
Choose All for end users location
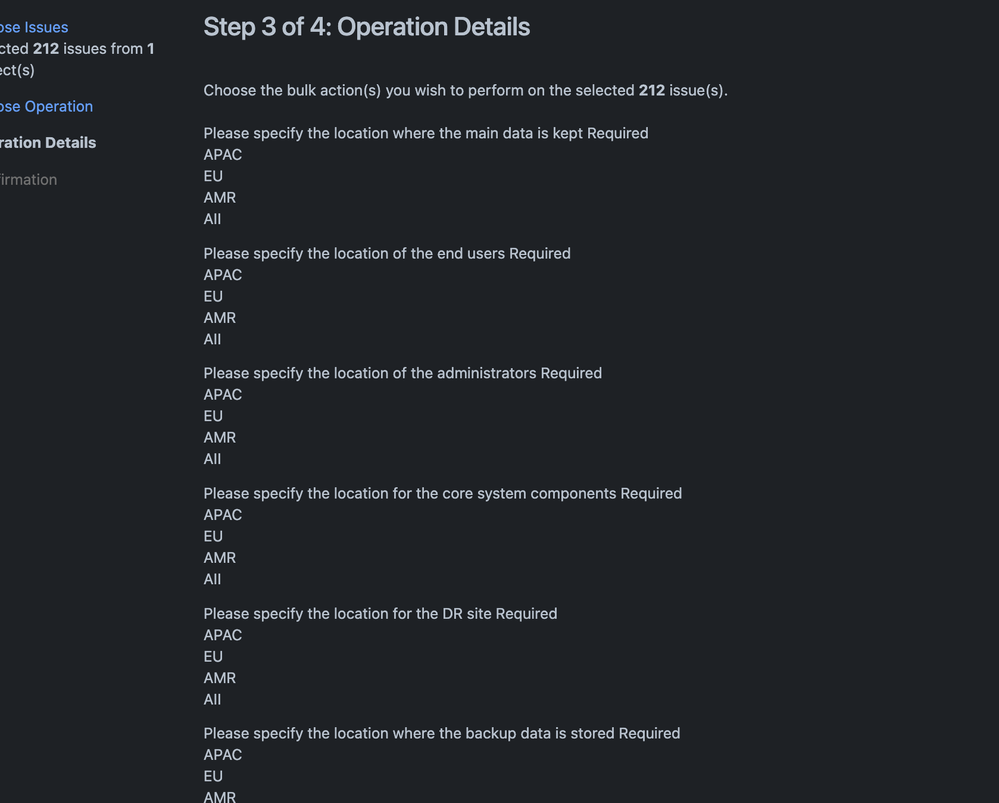tap(212, 339)
